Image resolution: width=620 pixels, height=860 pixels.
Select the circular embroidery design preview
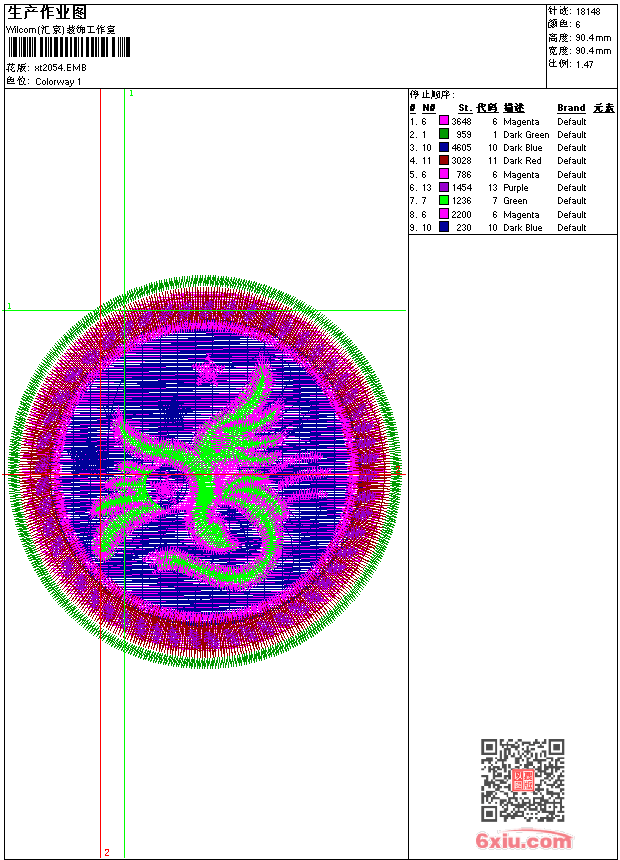click(x=205, y=472)
